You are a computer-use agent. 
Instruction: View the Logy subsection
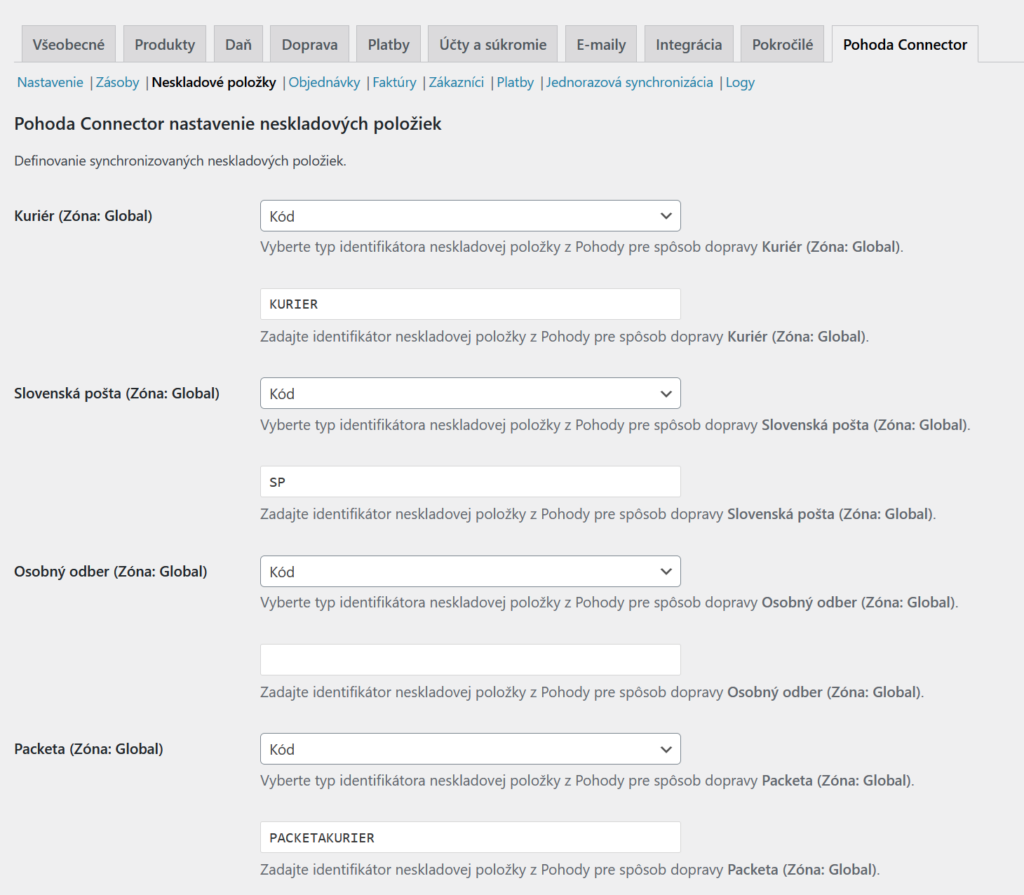pyautogui.click(x=740, y=82)
